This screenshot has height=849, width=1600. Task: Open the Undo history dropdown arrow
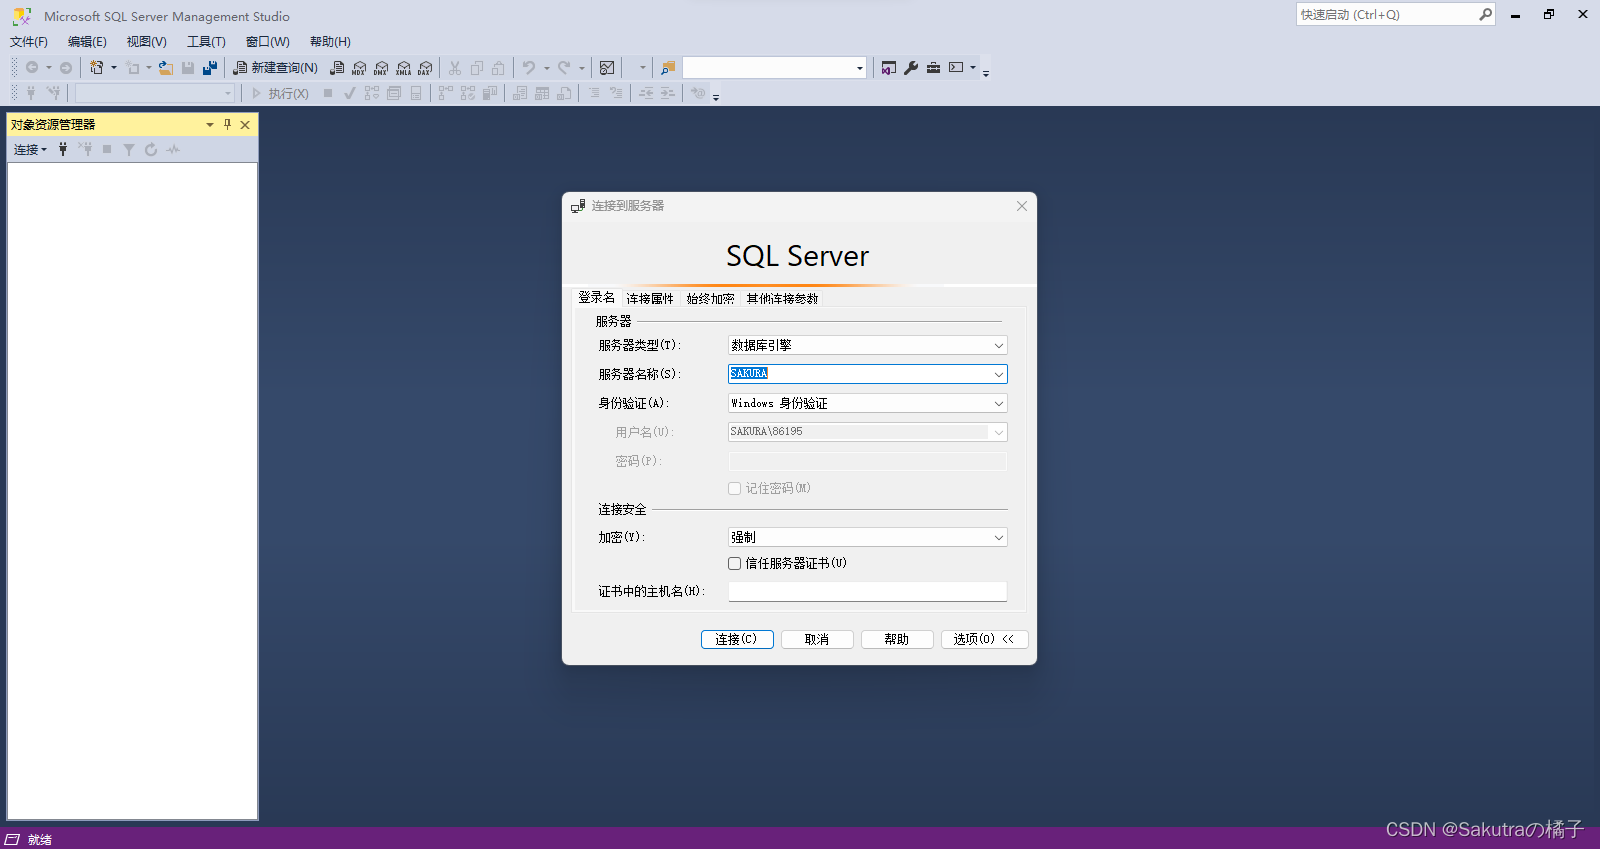point(546,68)
